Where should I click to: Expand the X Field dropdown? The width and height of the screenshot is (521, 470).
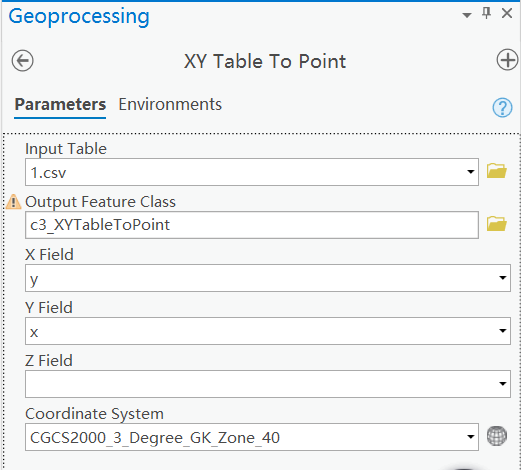pyautogui.click(x=503, y=278)
